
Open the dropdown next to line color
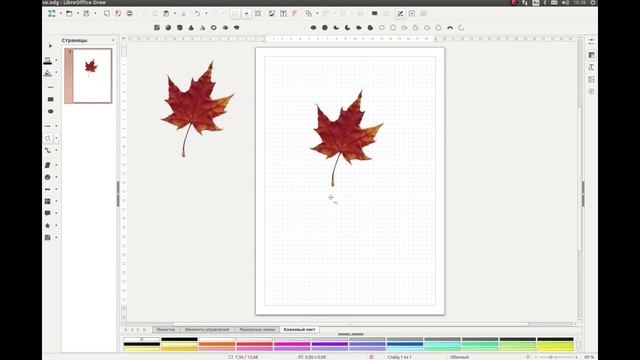tap(56, 60)
